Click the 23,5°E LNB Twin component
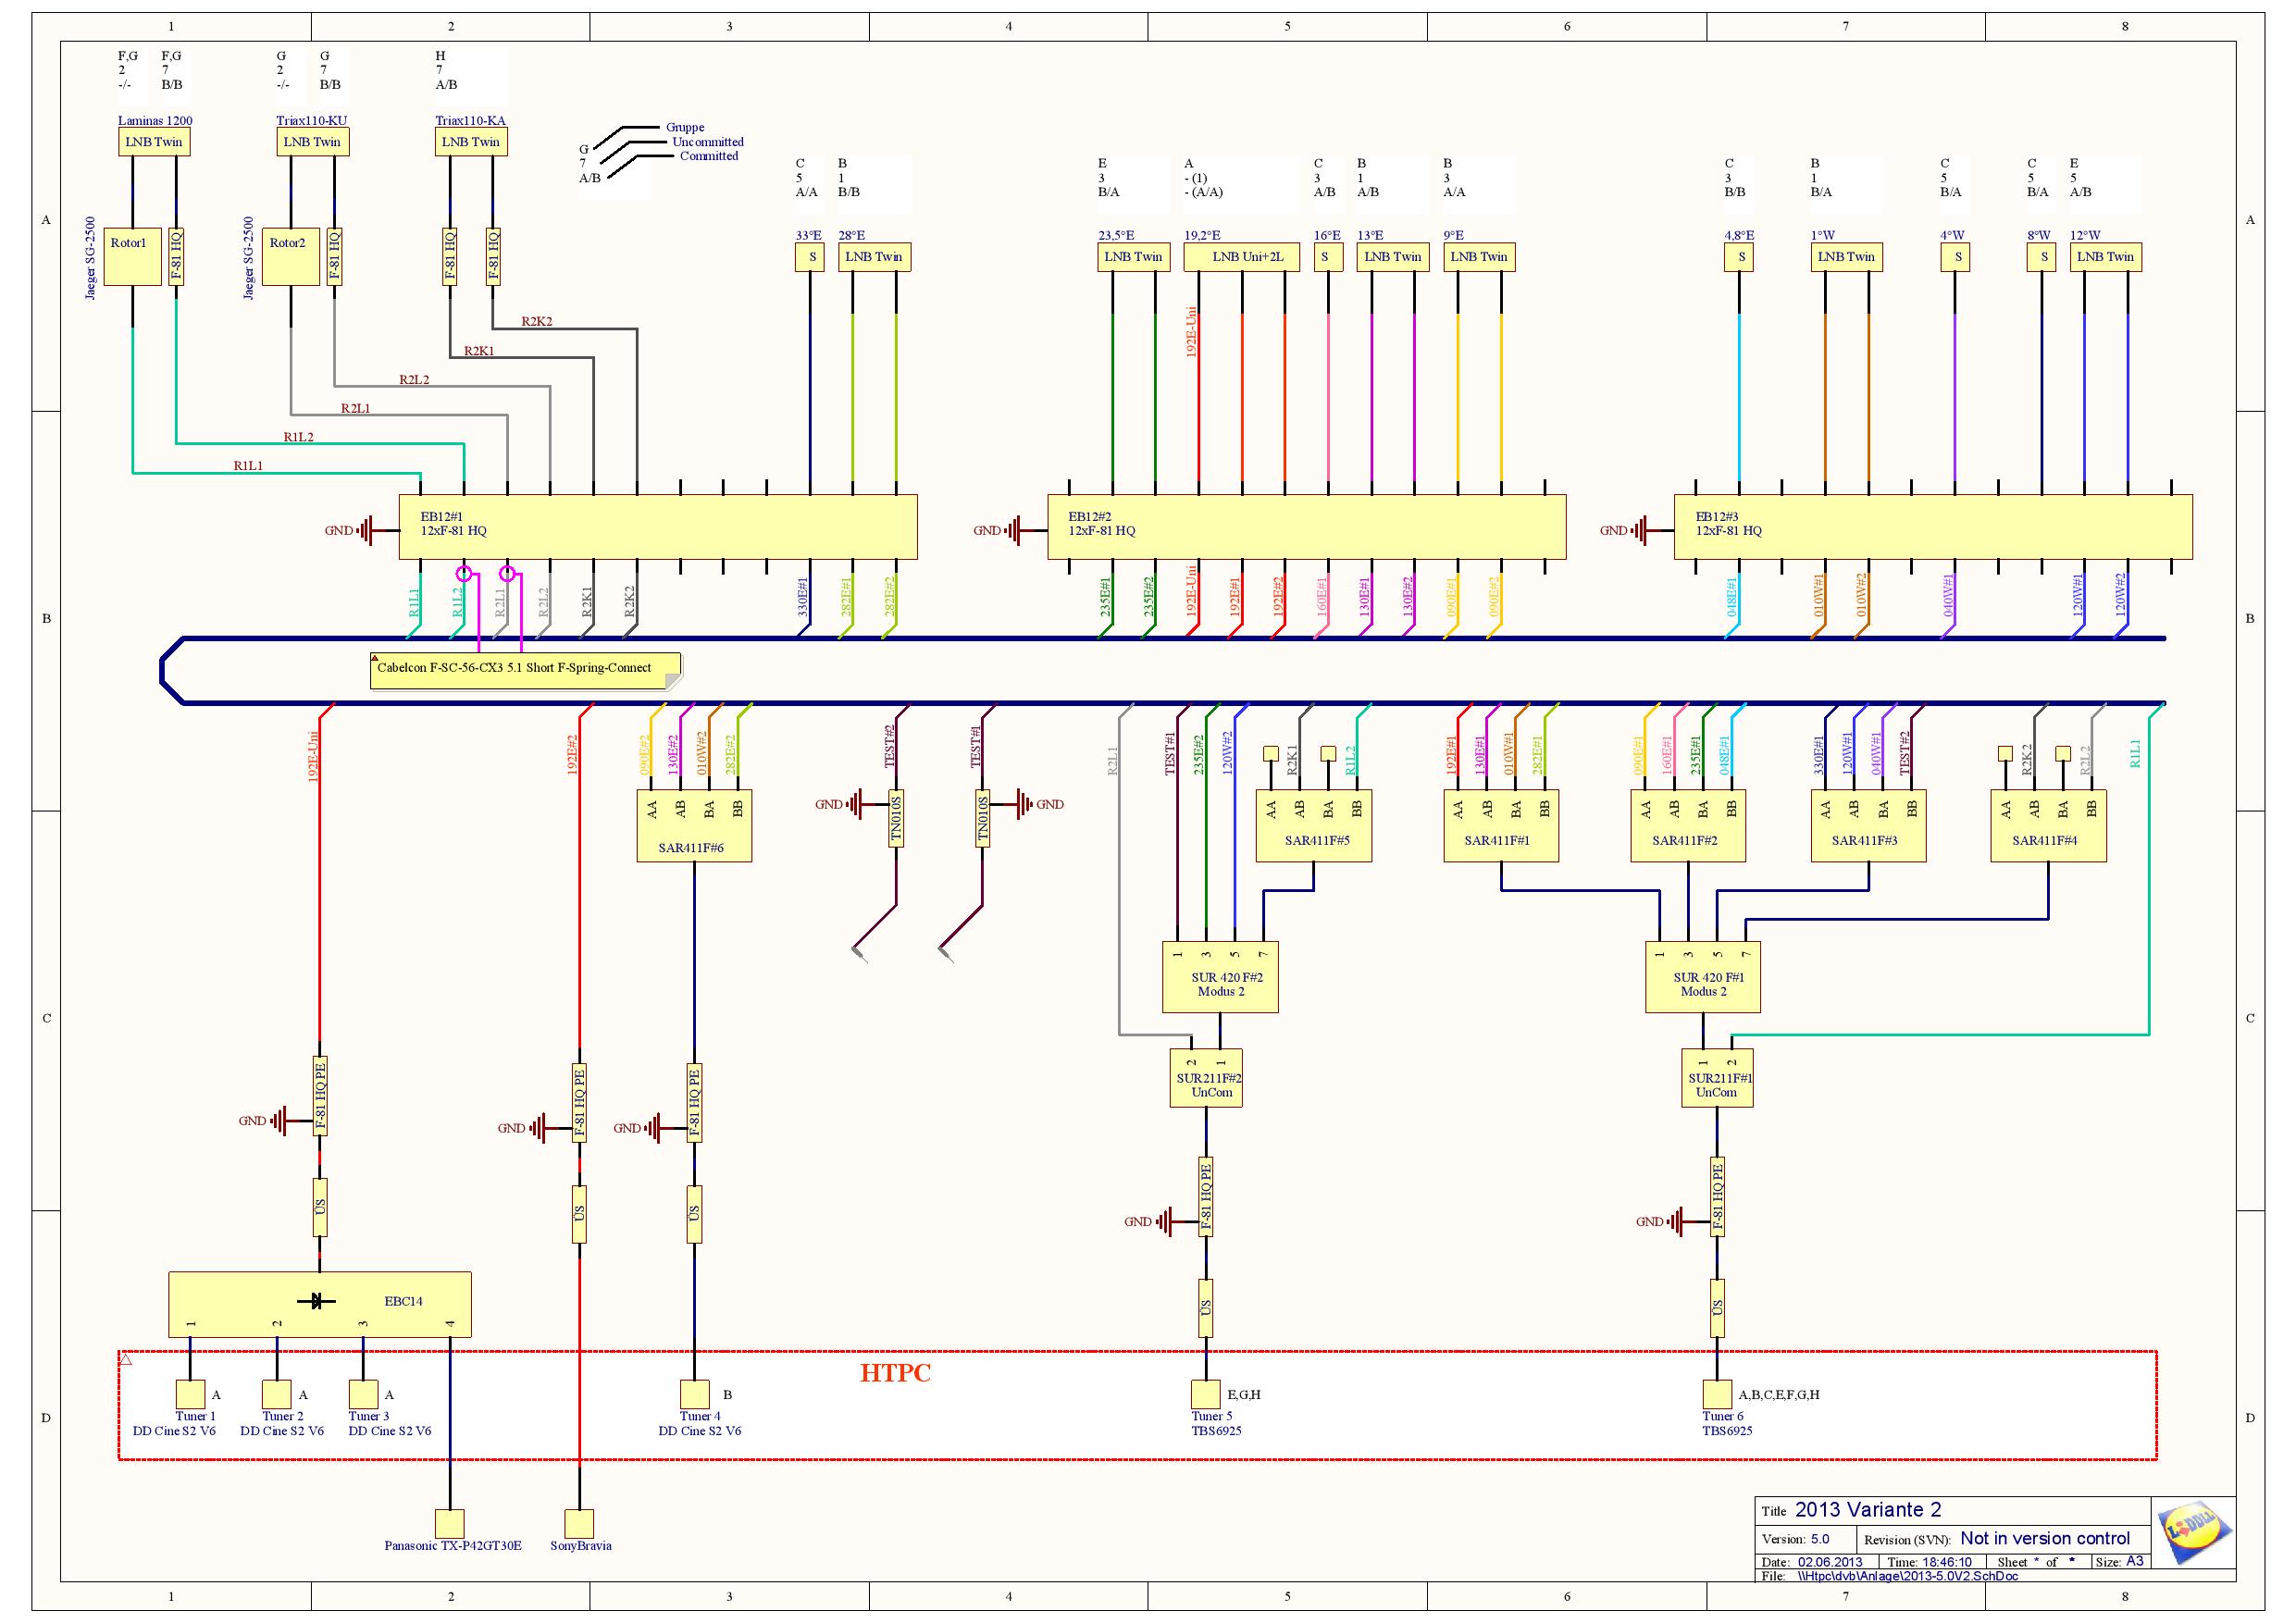 pos(1133,257)
